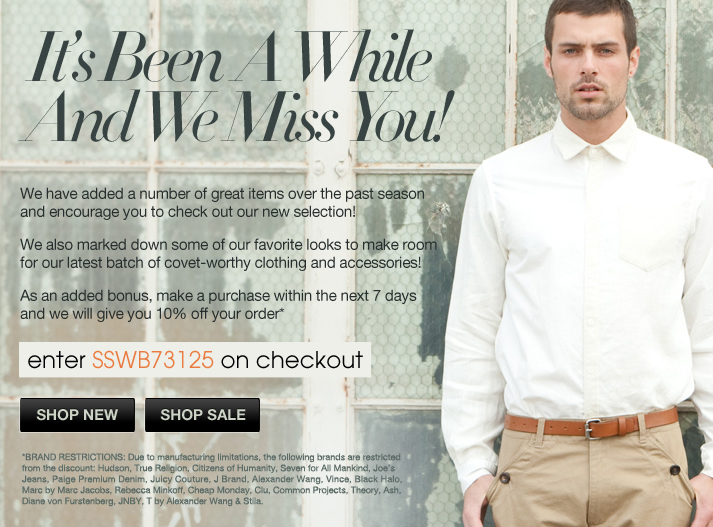The image size is (713, 527).
Task: Click the white shirt's chest pocket
Action: pos(653,236)
